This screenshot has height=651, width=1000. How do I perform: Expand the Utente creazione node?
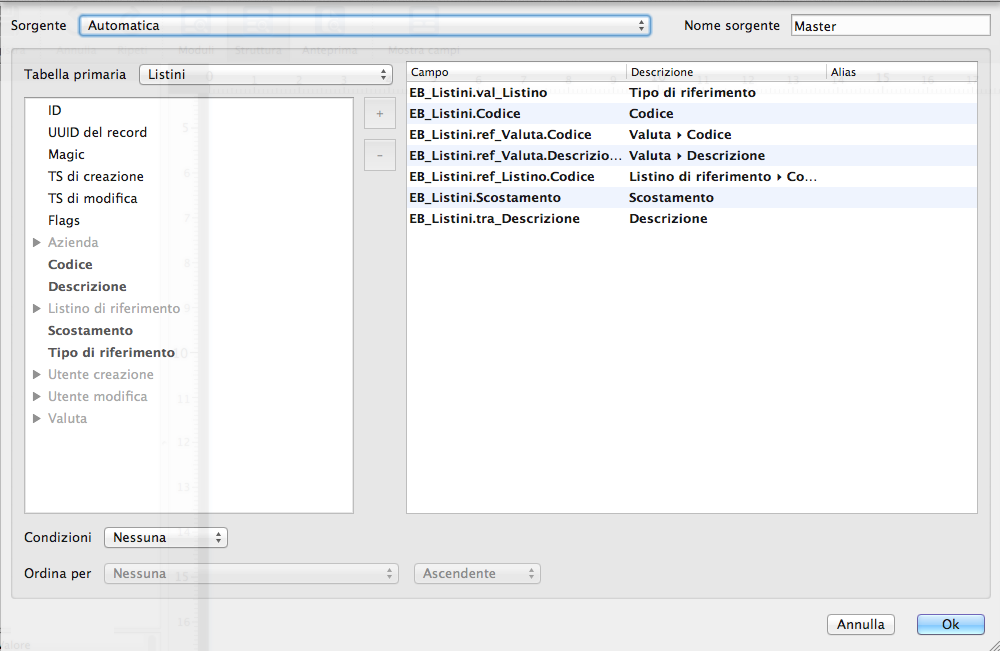pos(37,375)
